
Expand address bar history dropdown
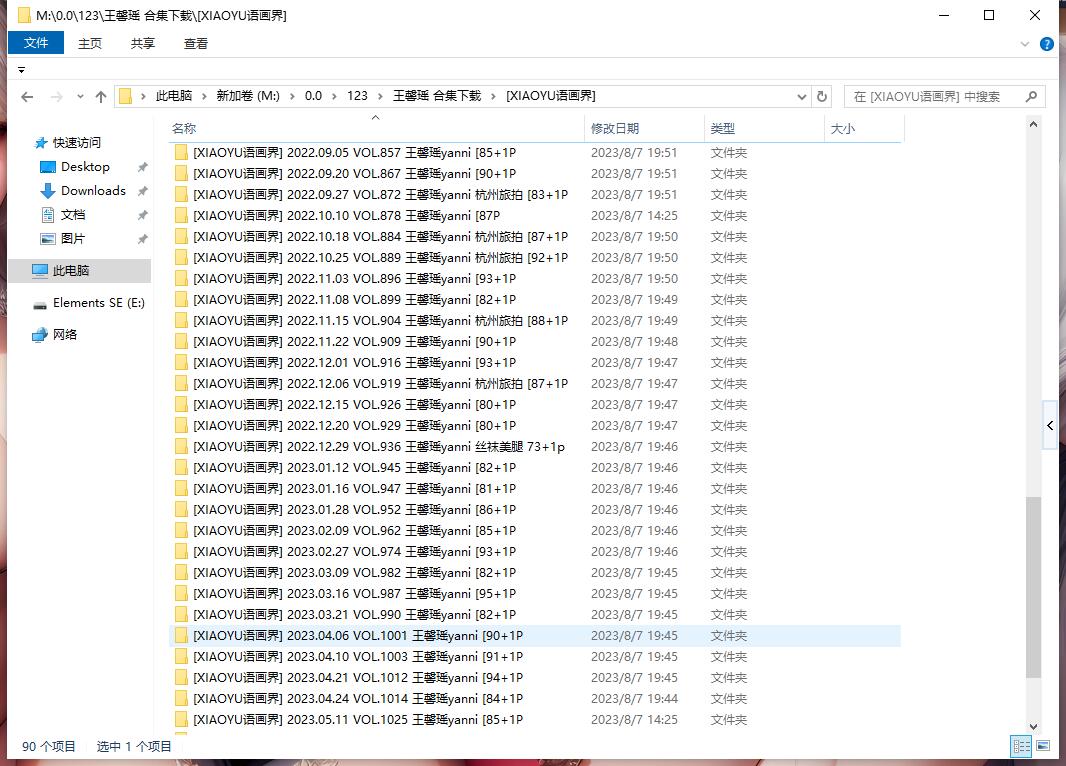802,97
